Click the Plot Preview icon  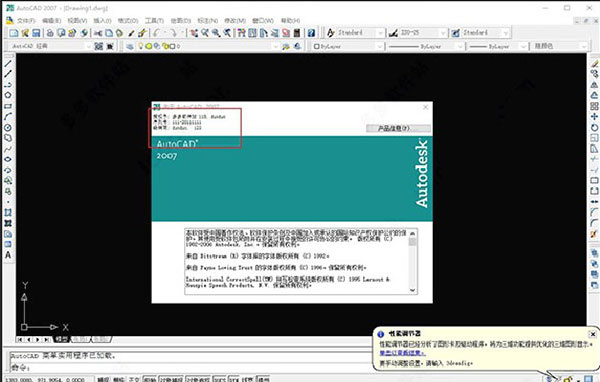[x=61, y=33]
